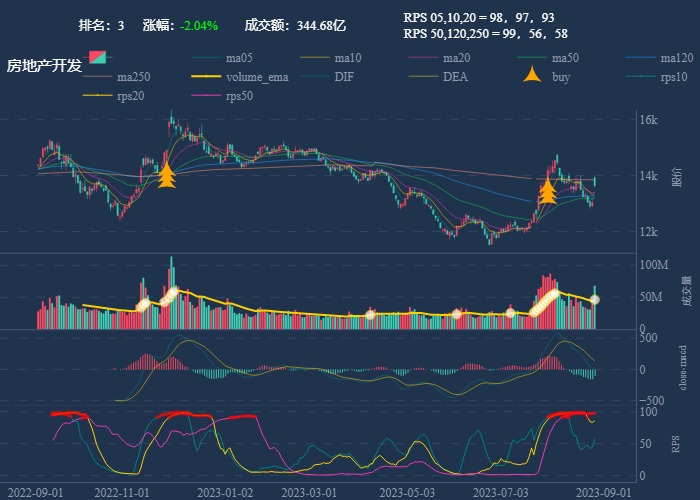Hide the ma10 series via legend

click(x=348, y=57)
